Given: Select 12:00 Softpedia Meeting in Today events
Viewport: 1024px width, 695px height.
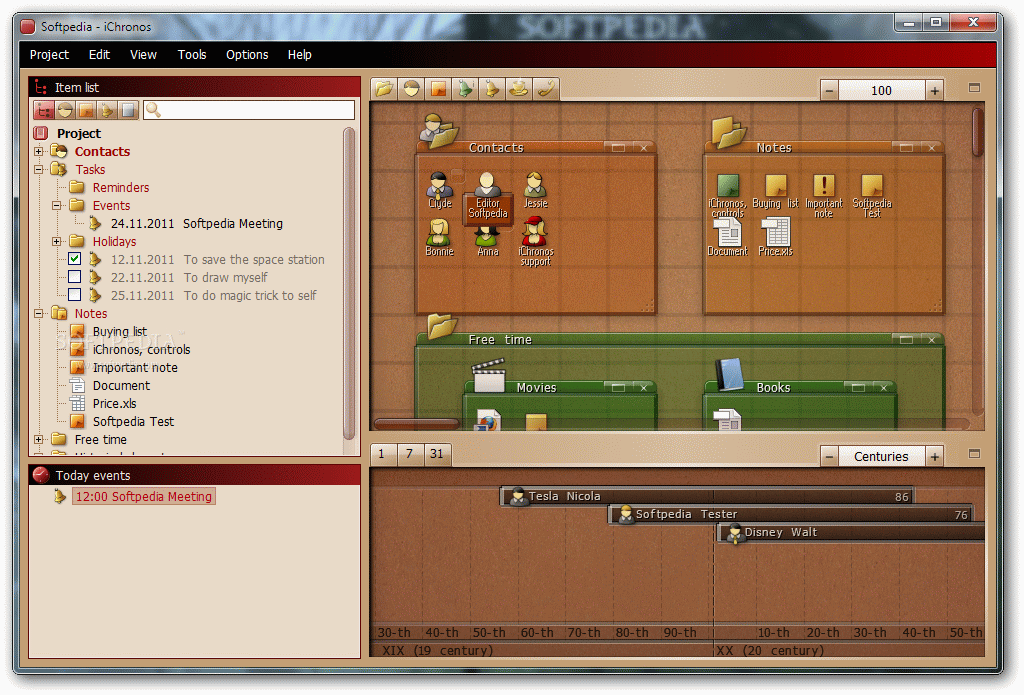Looking at the screenshot, I should (144, 496).
